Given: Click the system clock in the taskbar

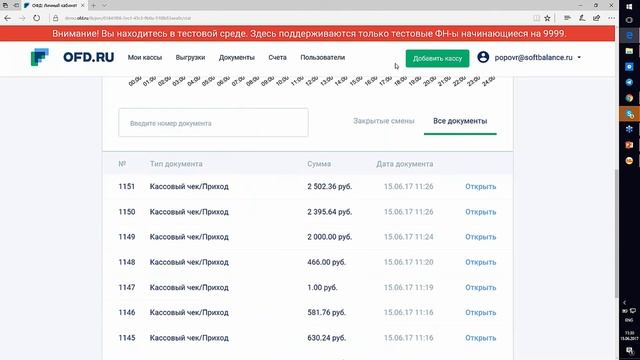Looking at the screenshot, I should [x=629, y=336].
